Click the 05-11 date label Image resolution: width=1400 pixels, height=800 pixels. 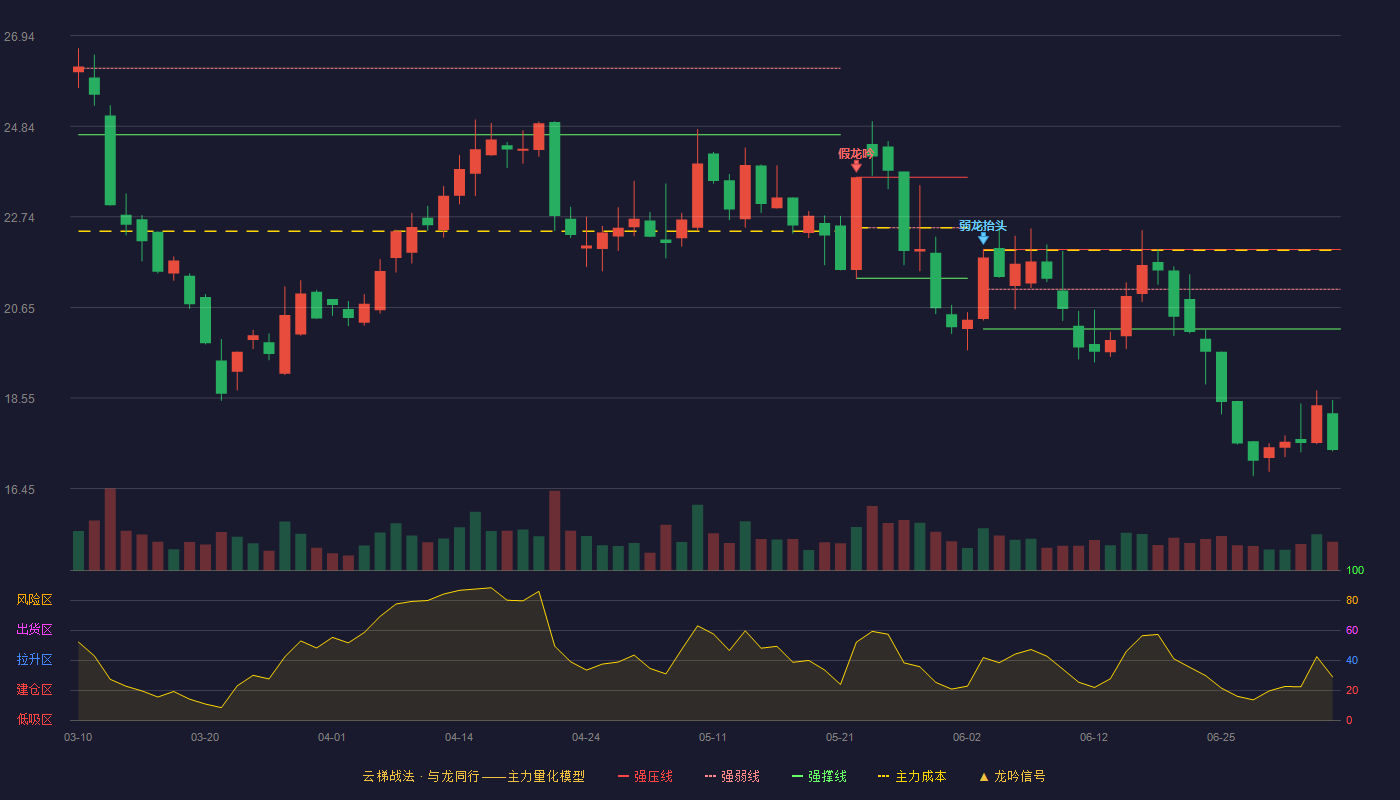pos(713,737)
